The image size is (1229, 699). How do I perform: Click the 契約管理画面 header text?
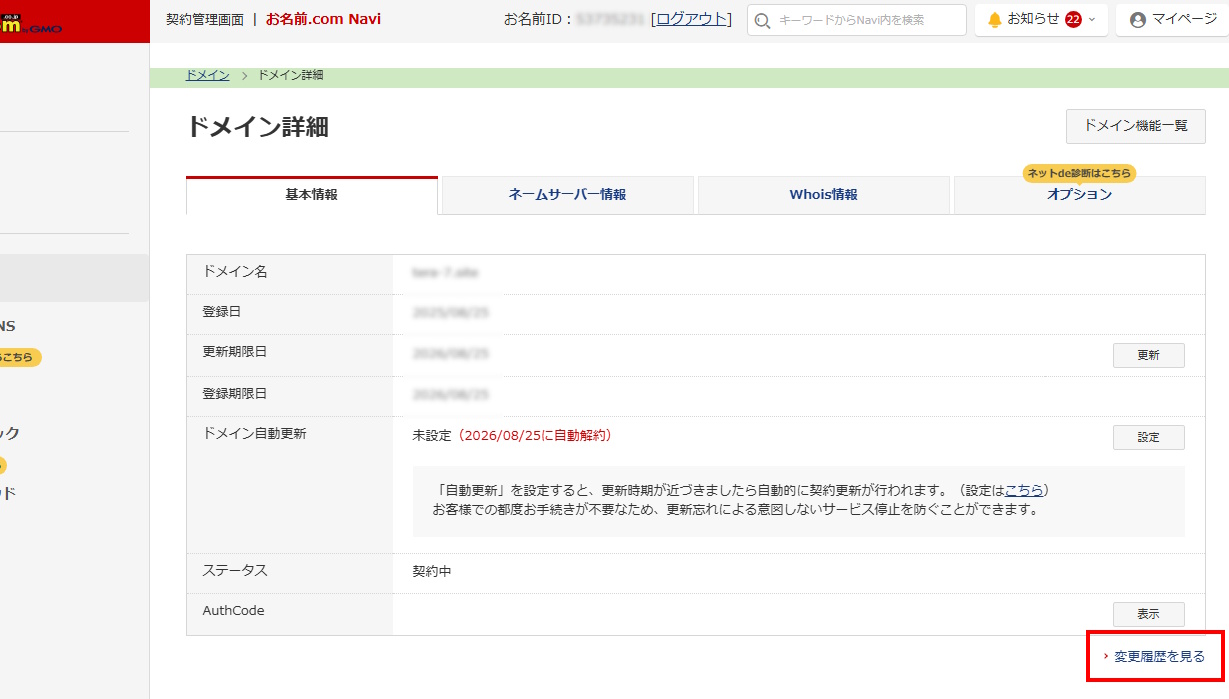pos(204,19)
